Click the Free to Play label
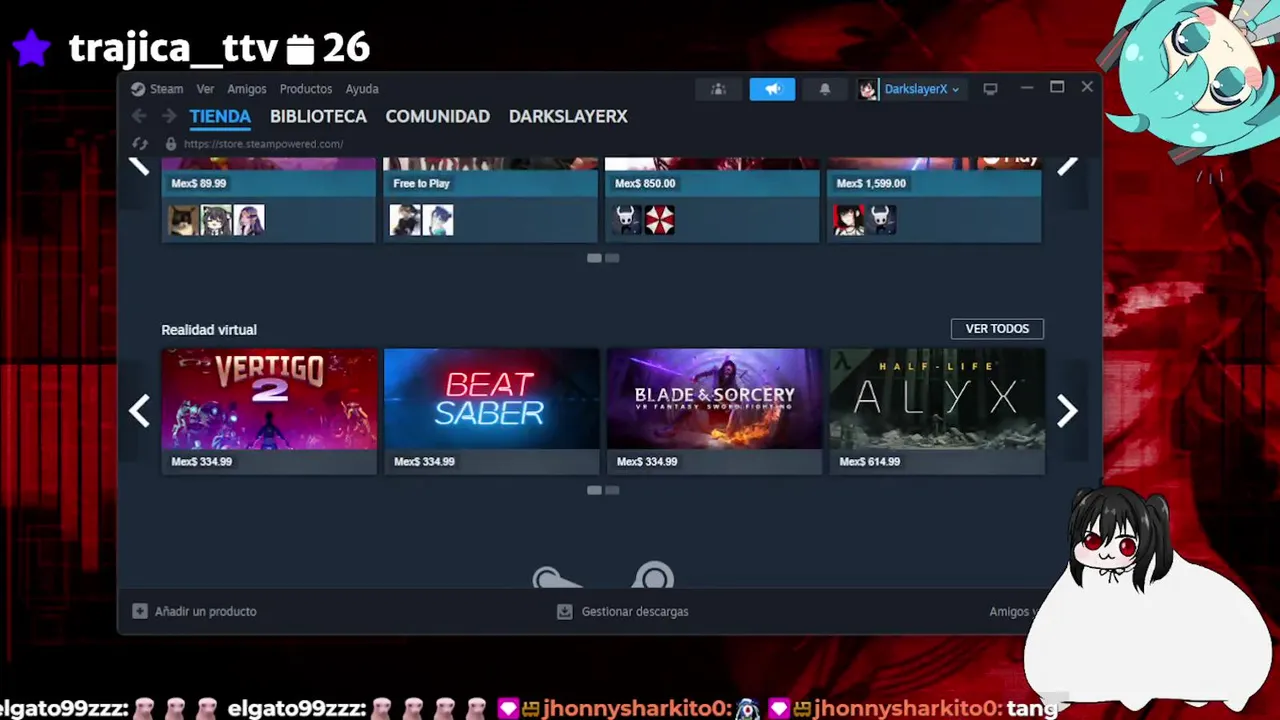The height and width of the screenshot is (720, 1280). 422,183
